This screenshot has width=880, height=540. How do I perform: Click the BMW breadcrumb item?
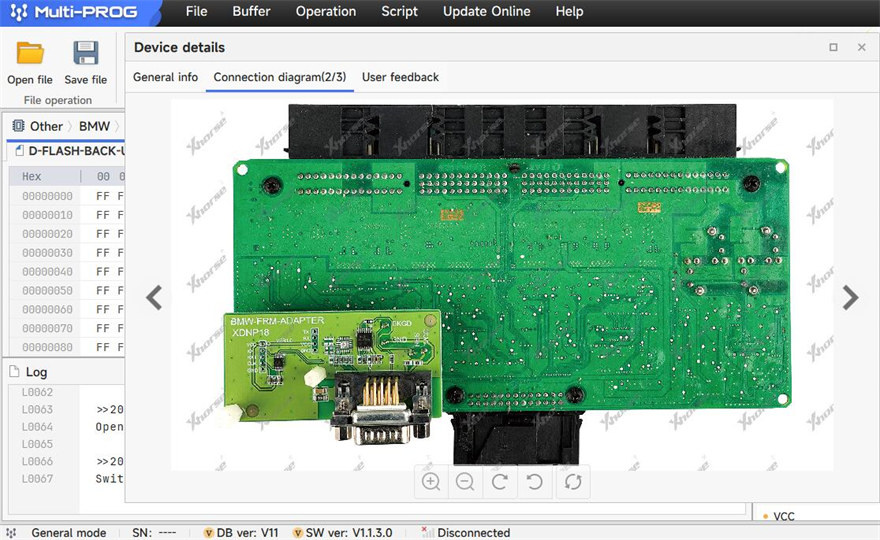[94, 126]
